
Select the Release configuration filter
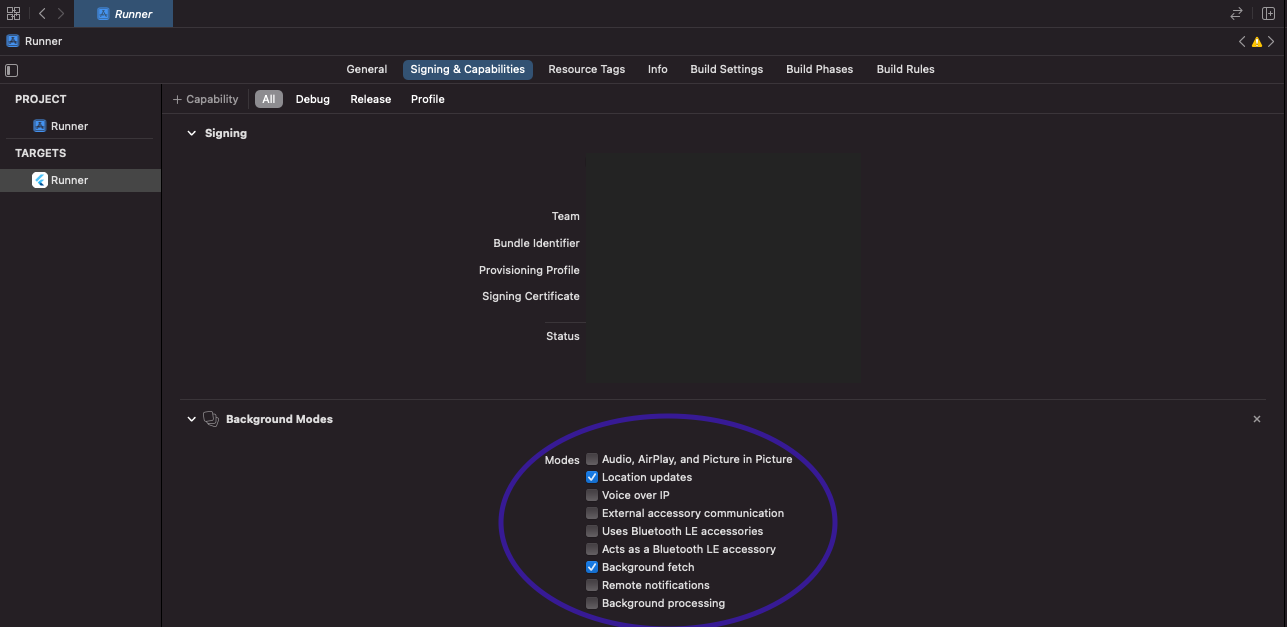click(x=370, y=99)
